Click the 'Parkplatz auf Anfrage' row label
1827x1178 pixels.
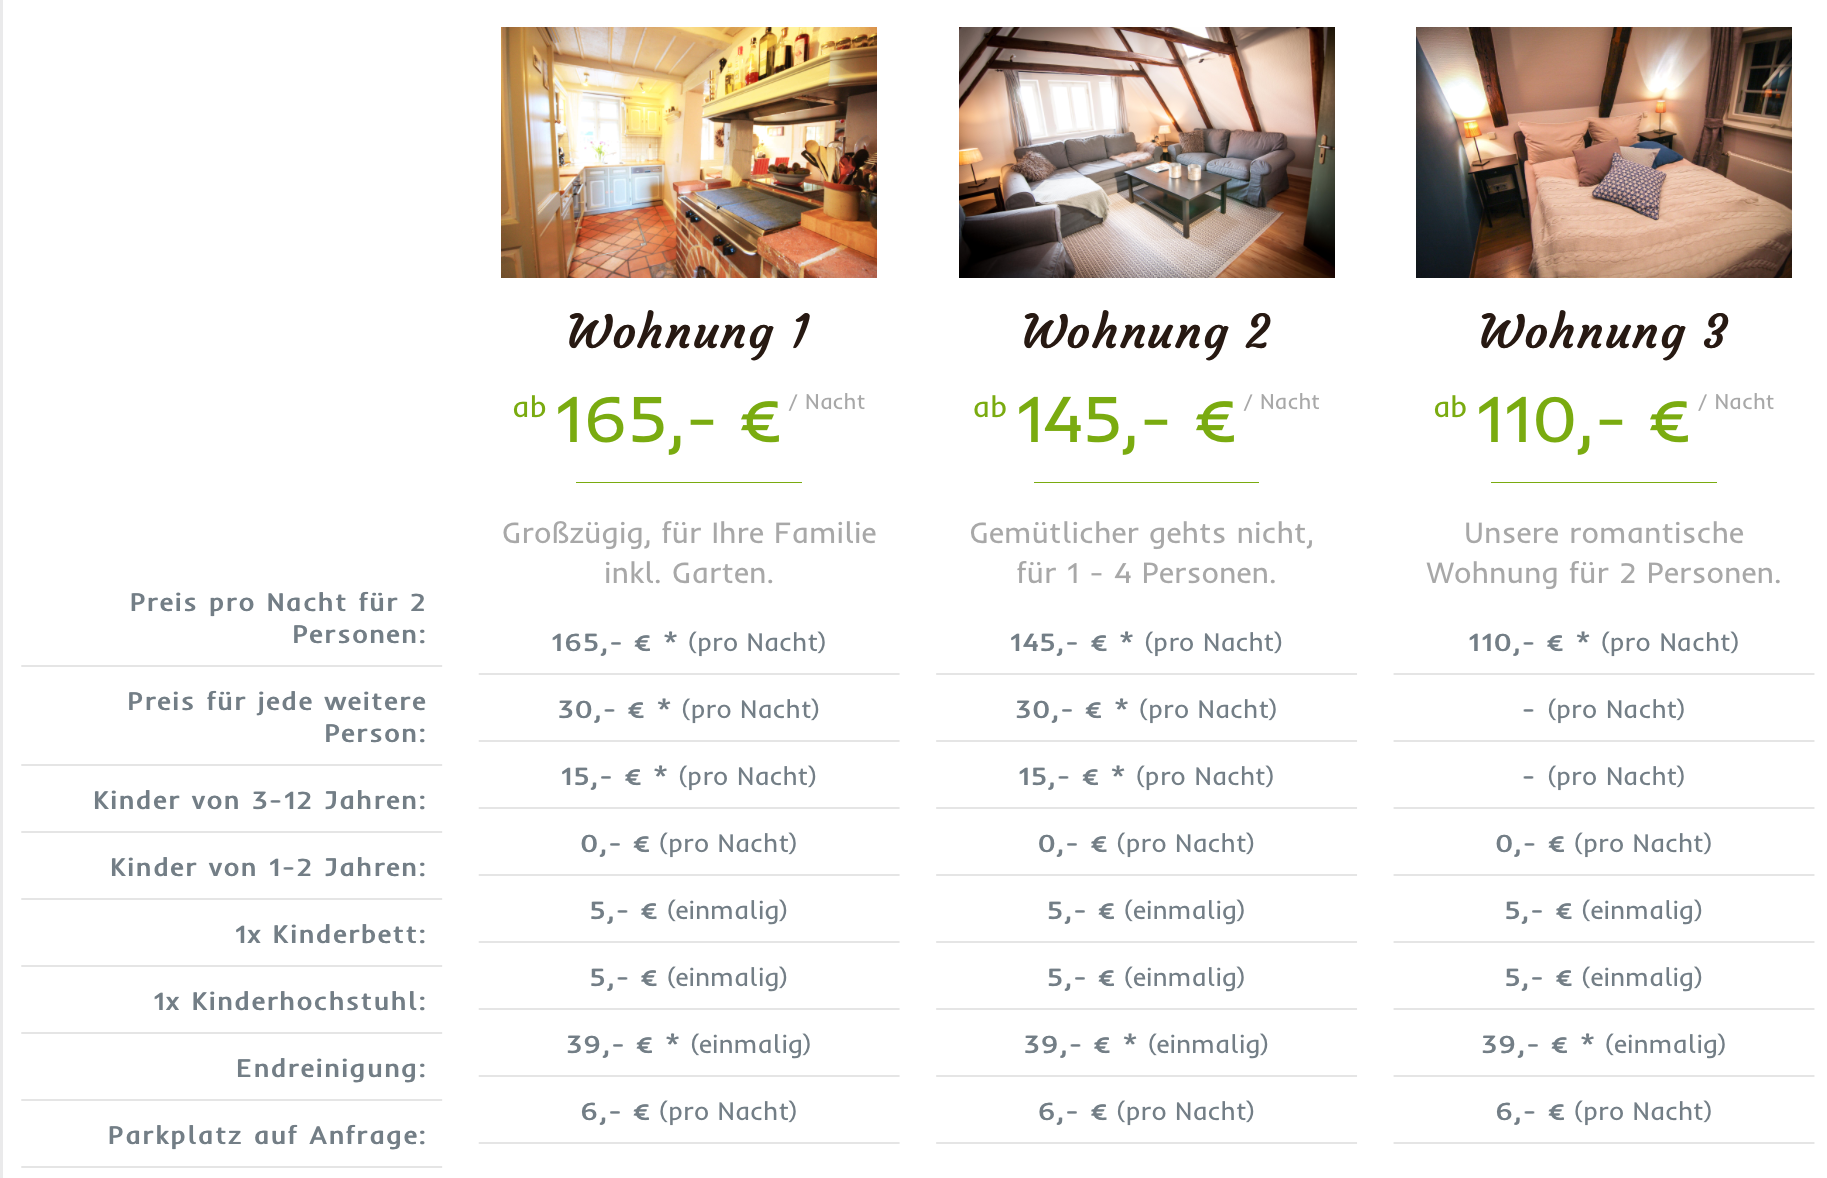(x=267, y=1135)
